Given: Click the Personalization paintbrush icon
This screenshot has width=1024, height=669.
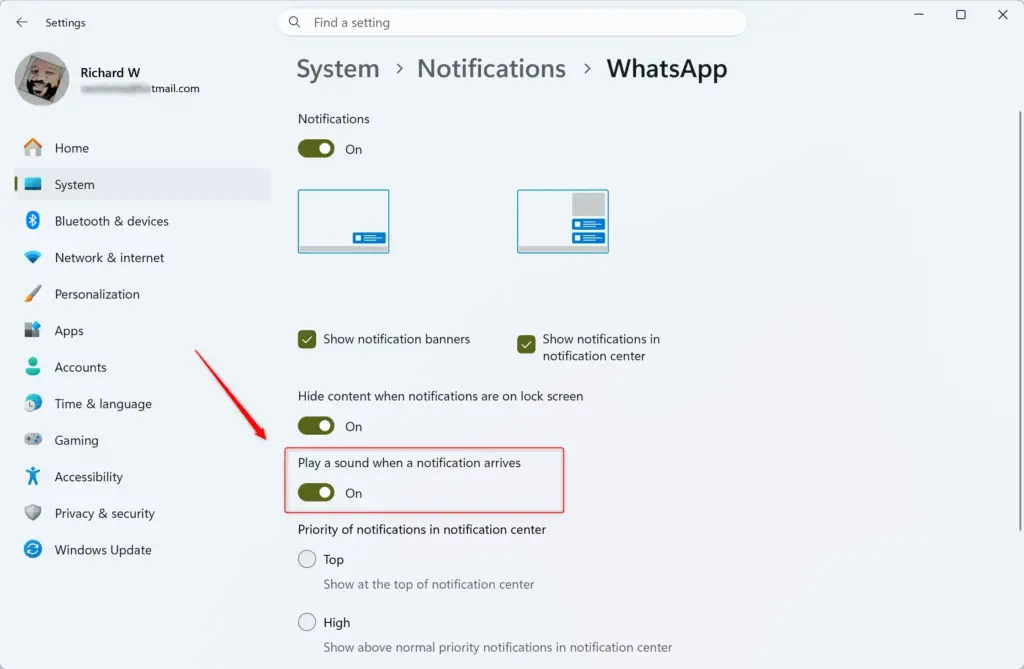Looking at the screenshot, I should click(x=33, y=294).
